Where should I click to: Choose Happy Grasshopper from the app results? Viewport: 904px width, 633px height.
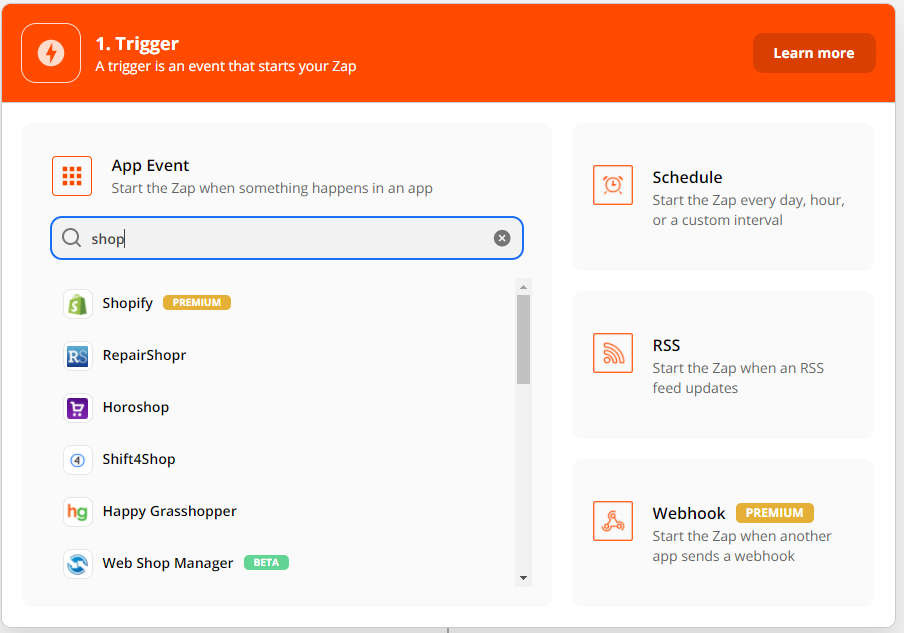[170, 511]
